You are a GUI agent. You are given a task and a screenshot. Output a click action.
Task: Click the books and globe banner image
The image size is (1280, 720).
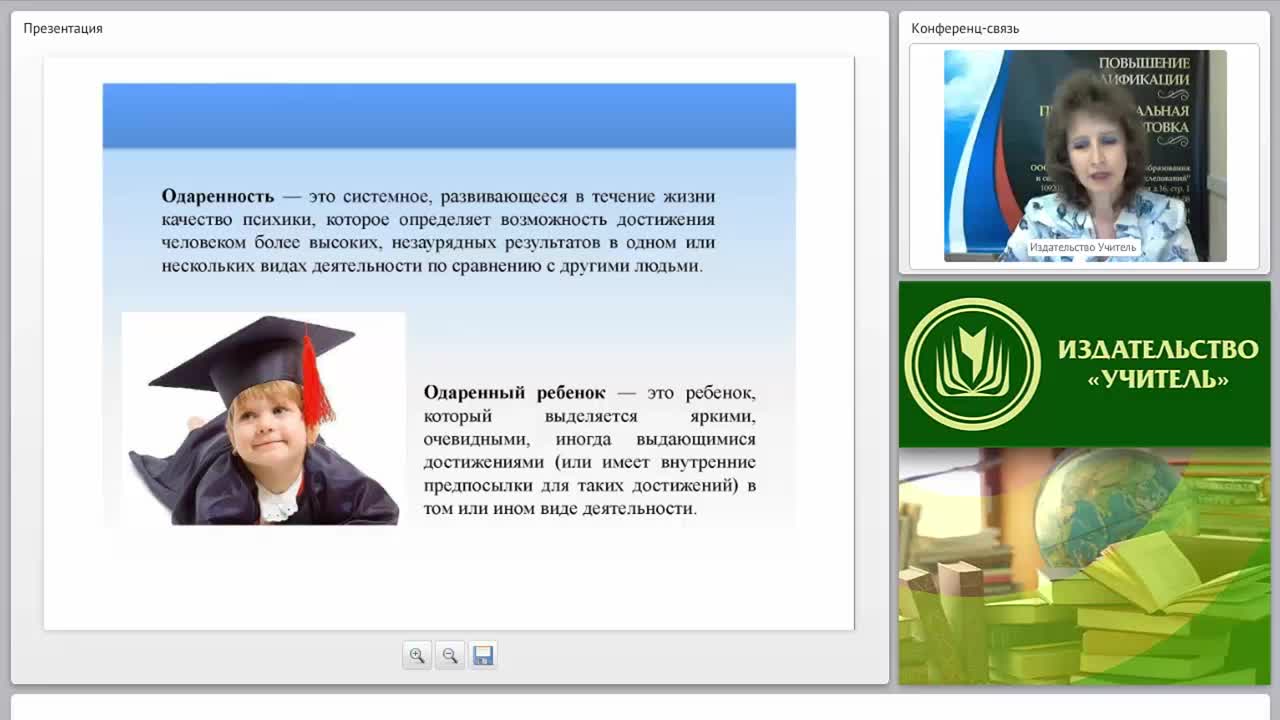click(x=1084, y=566)
